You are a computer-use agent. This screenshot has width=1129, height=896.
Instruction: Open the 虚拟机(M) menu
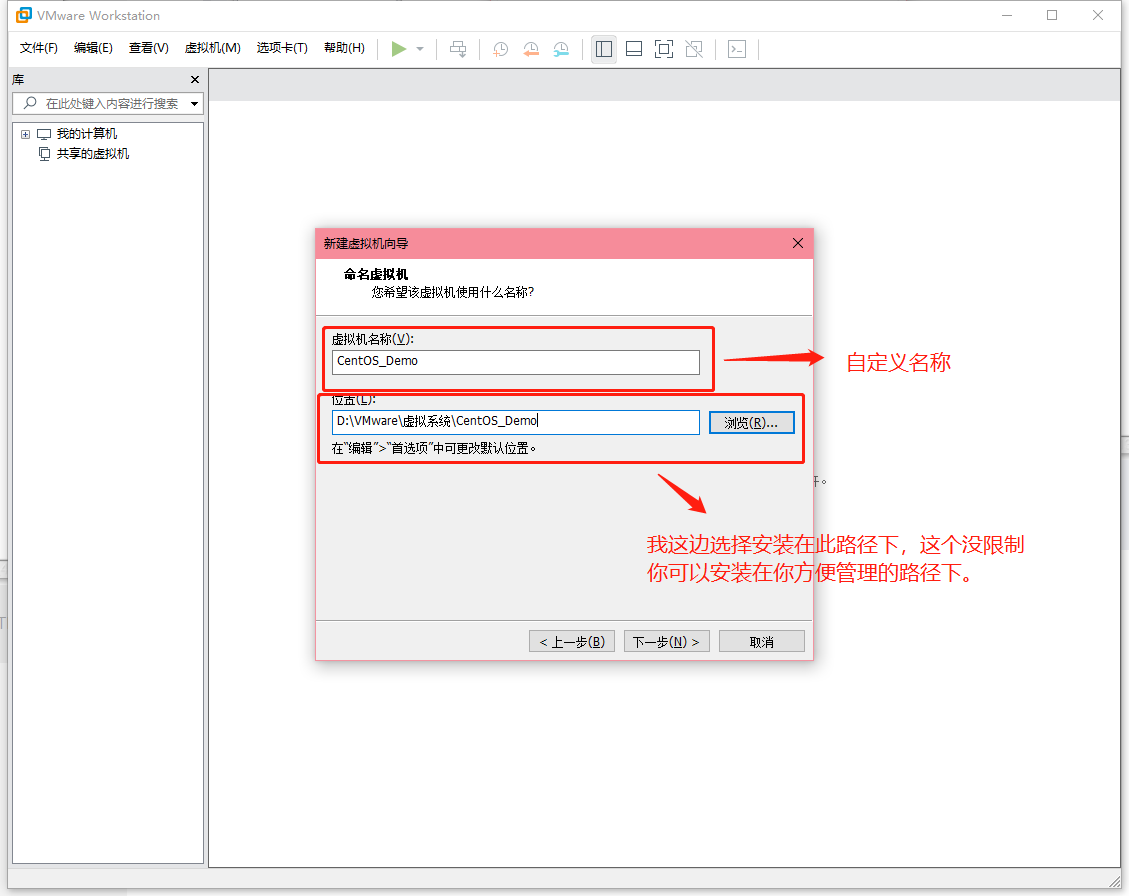212,48
